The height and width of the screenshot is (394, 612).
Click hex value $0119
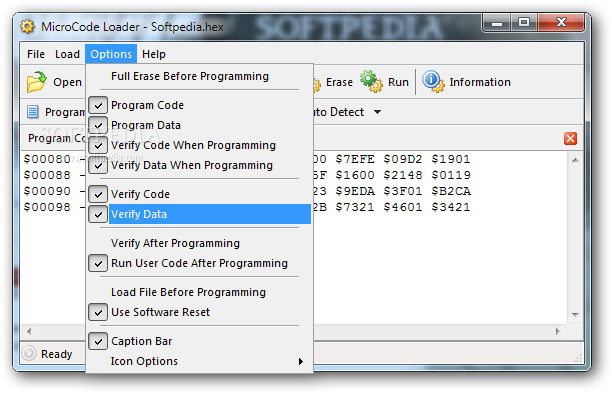pos(451,175)
